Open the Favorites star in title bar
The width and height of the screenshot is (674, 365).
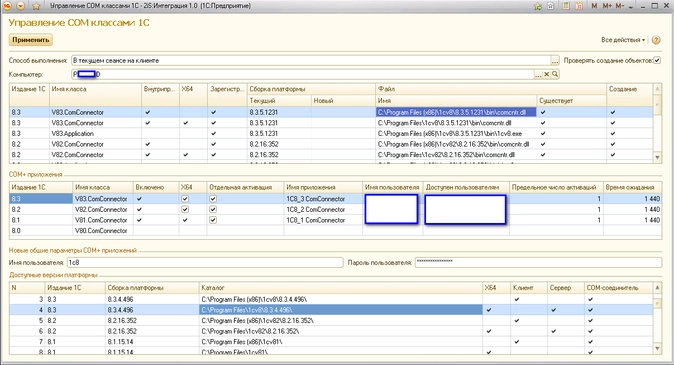coord(36,6)
